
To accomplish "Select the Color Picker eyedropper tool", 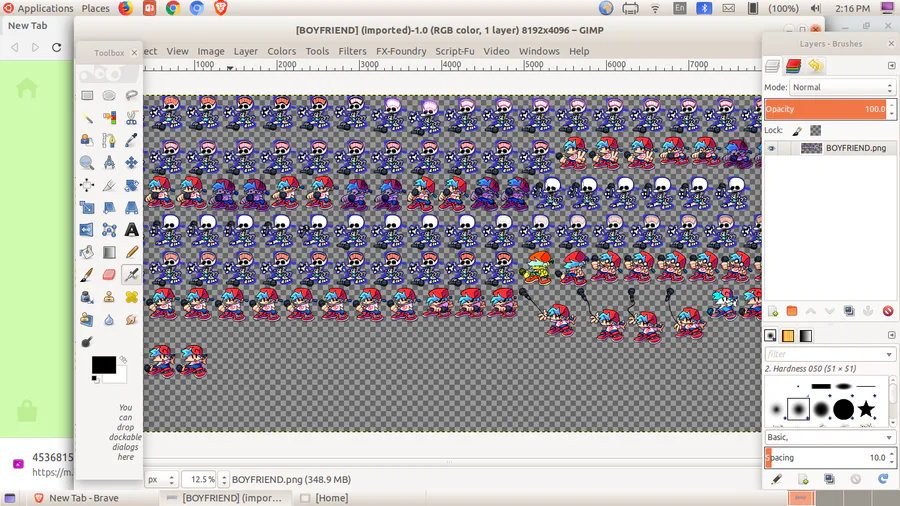I will pos(131,140).
